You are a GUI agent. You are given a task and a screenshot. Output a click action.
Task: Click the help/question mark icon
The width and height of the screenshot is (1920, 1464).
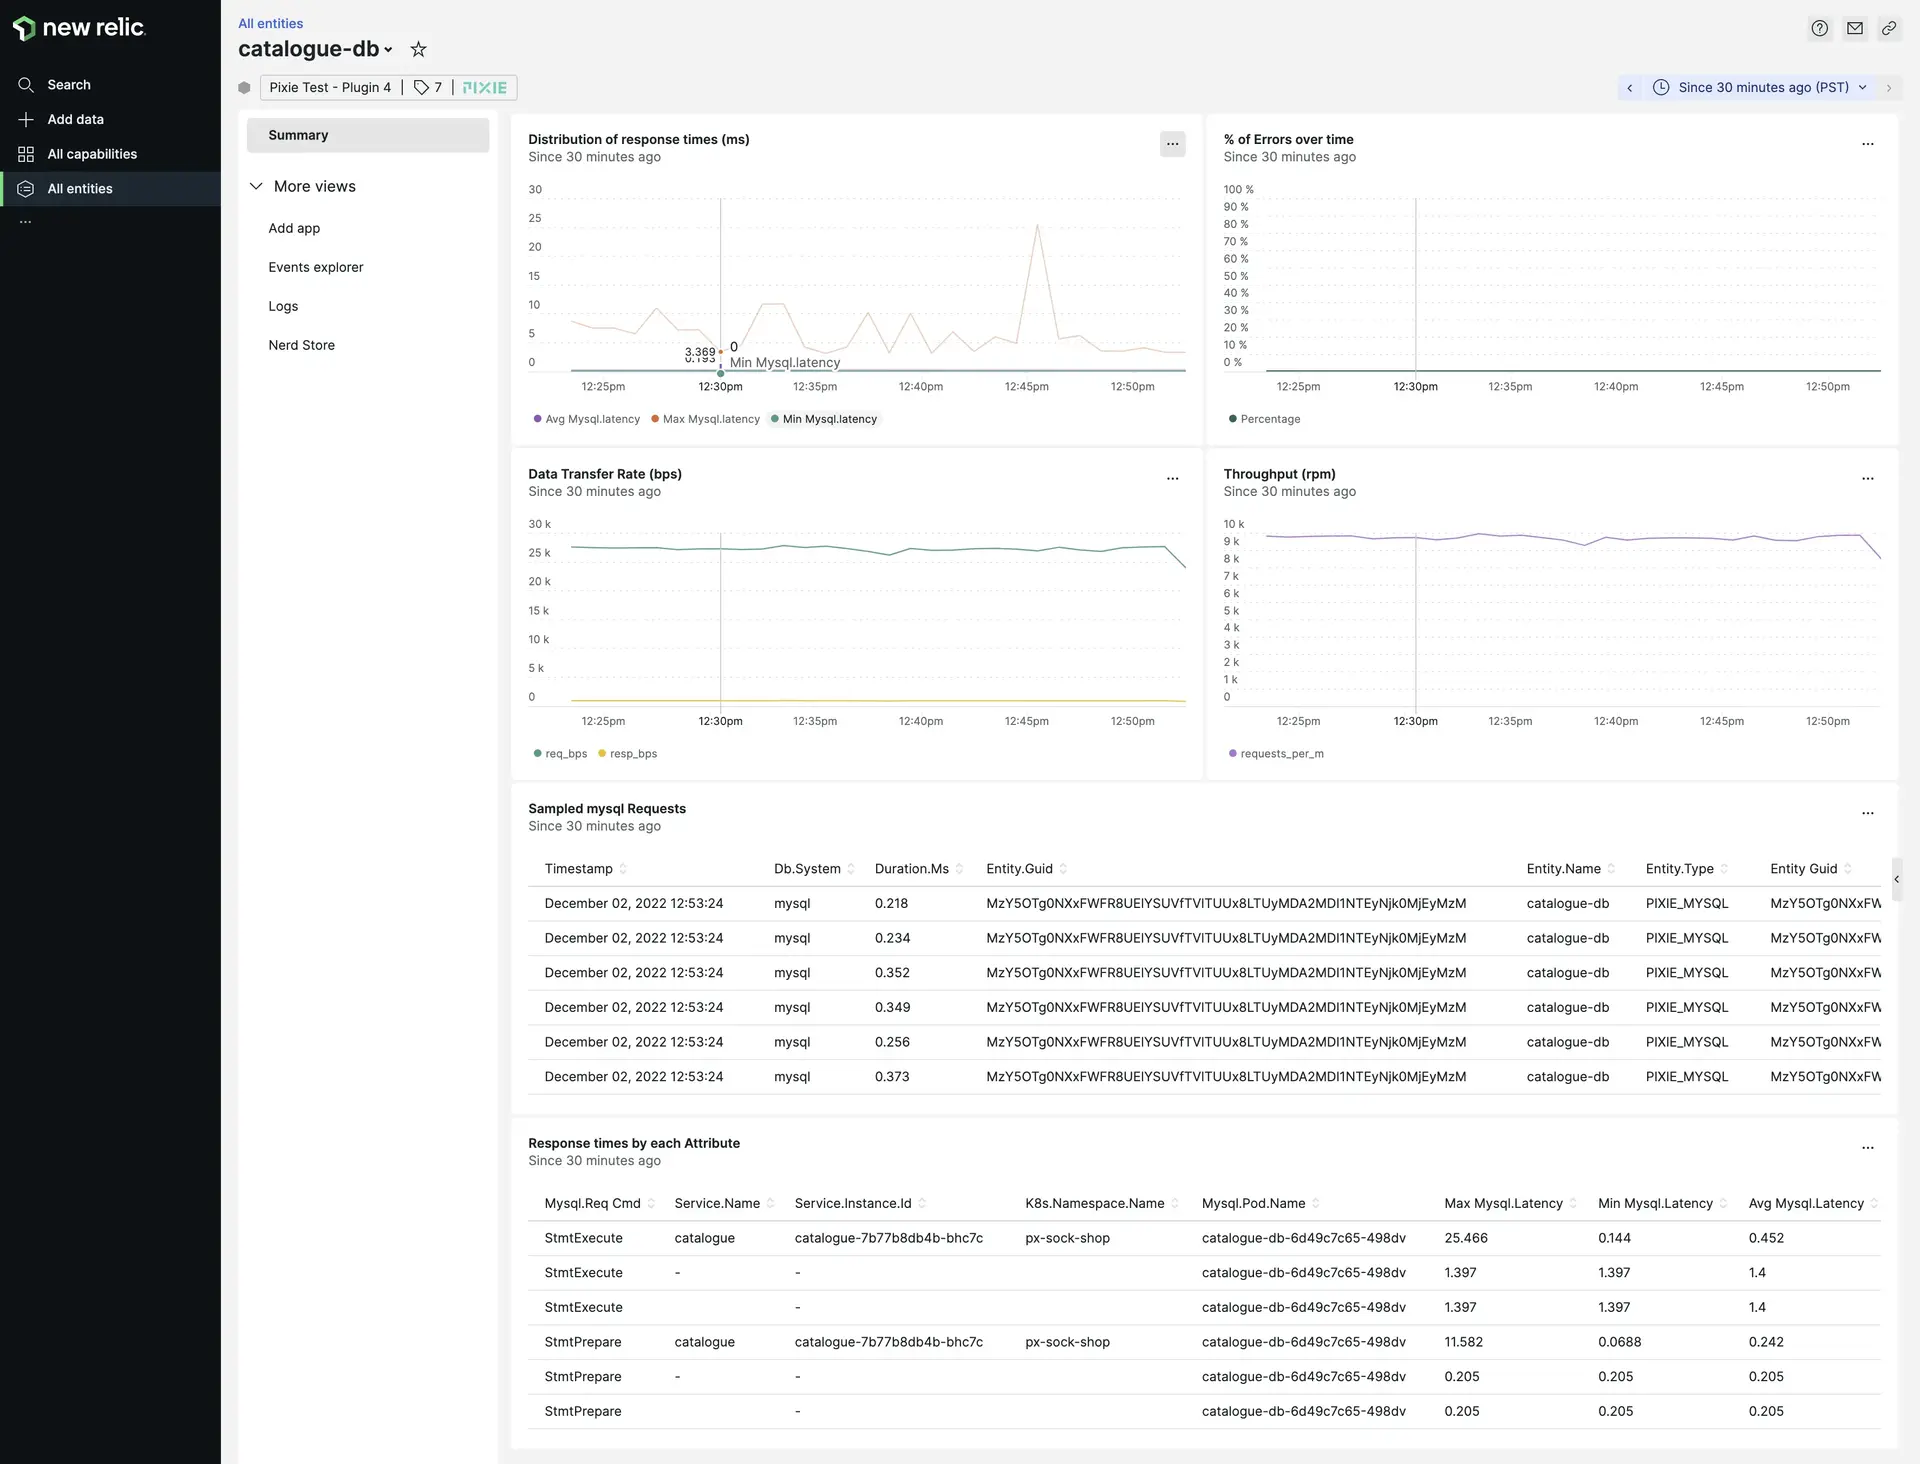click(1820, 26)
